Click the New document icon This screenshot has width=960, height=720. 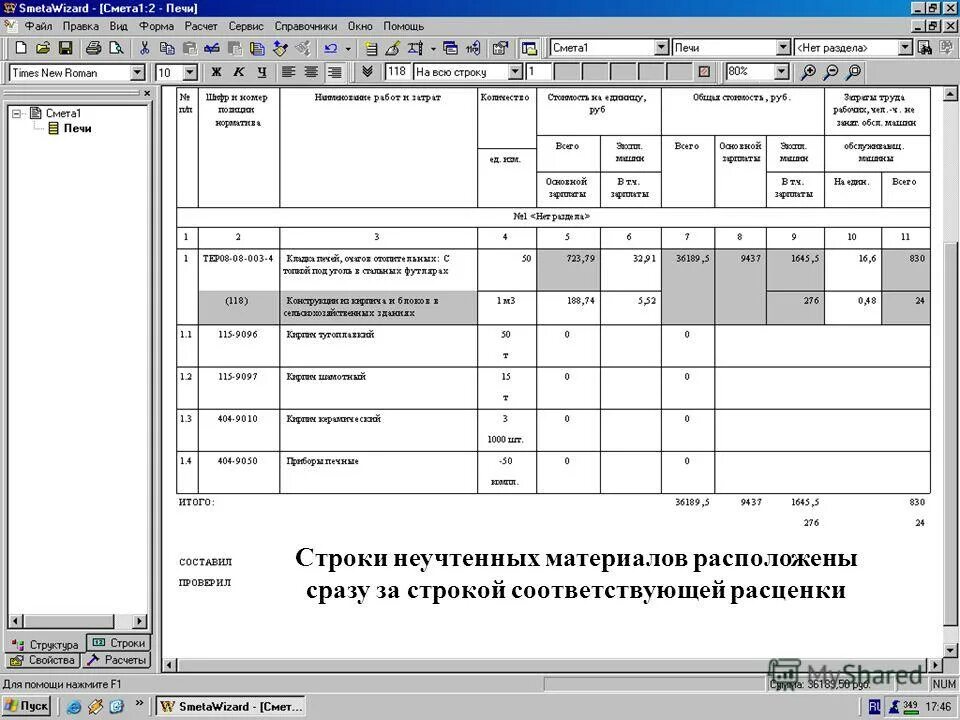20,48
